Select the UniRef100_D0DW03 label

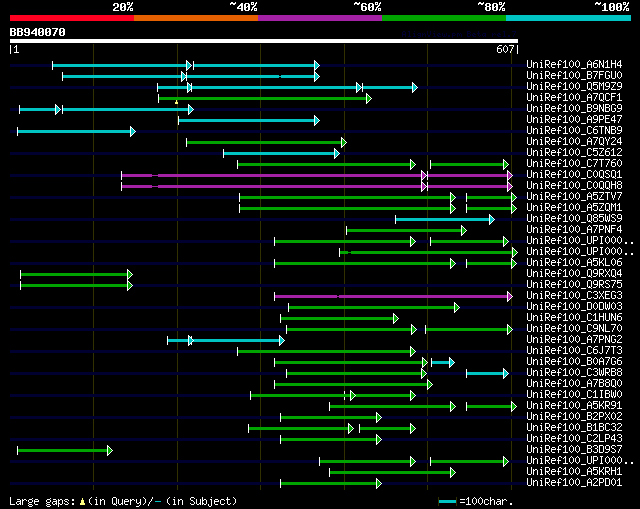coord(574,307)
